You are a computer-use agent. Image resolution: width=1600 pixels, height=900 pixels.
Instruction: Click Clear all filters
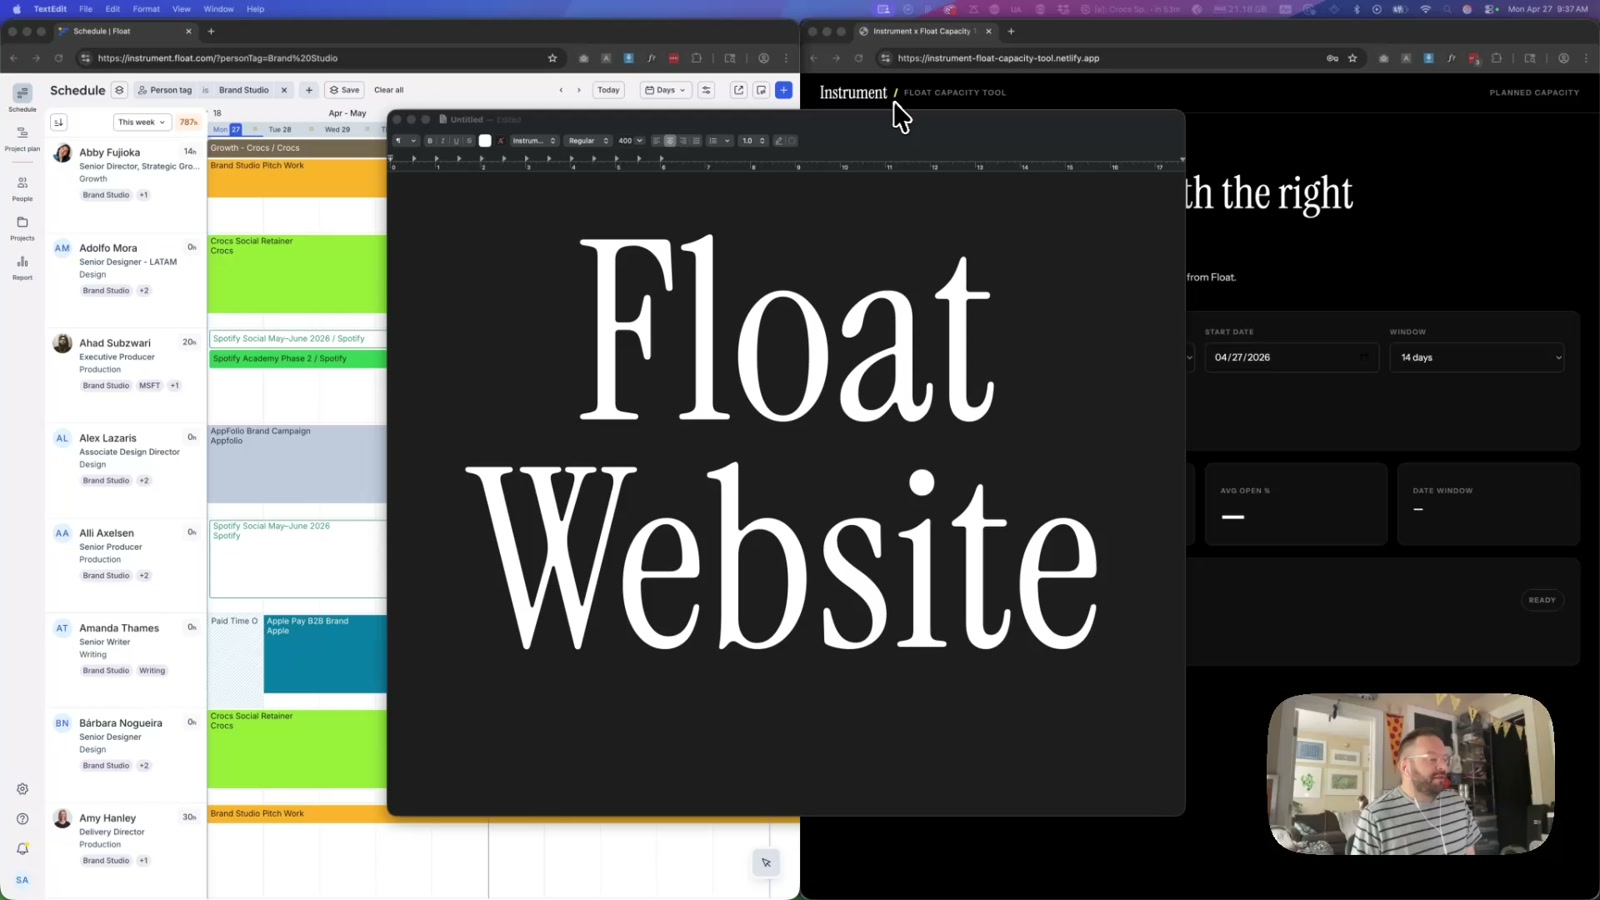pyautogui.click(x=389, y=90)
